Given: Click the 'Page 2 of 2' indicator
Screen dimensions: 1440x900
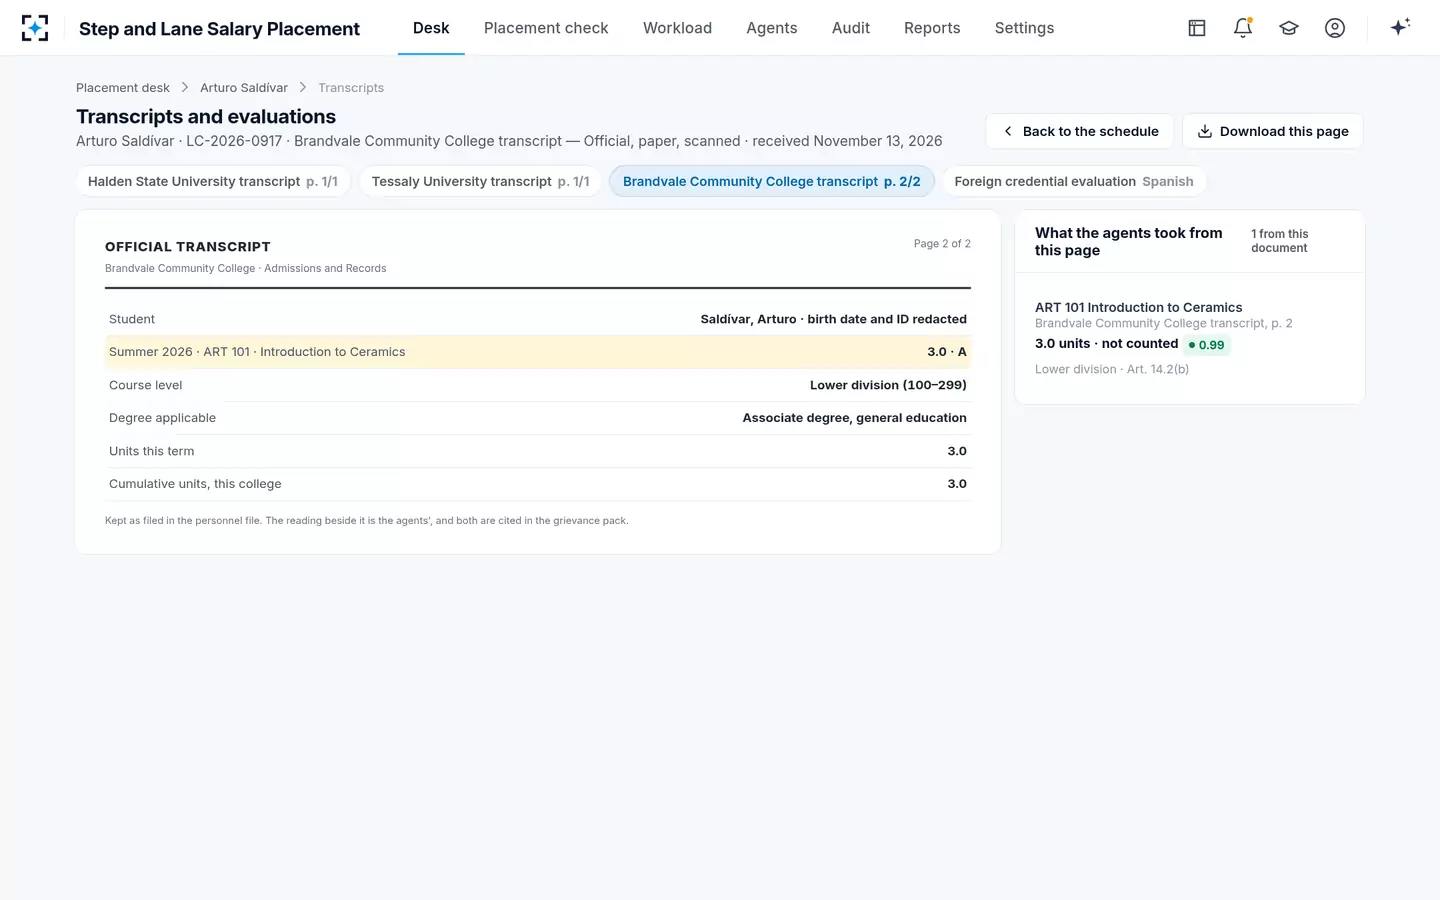Looking at the screenshot, I should click(942, 244).
